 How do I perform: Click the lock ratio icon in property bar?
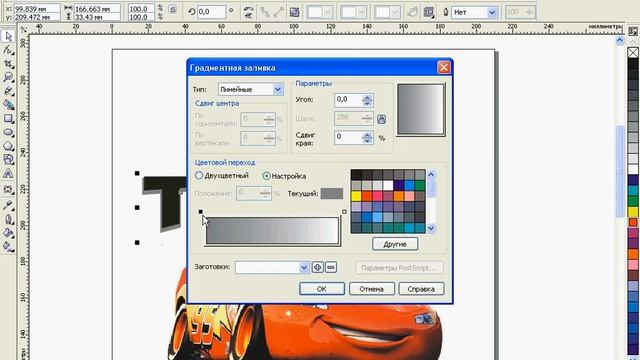tap(172, 10)
